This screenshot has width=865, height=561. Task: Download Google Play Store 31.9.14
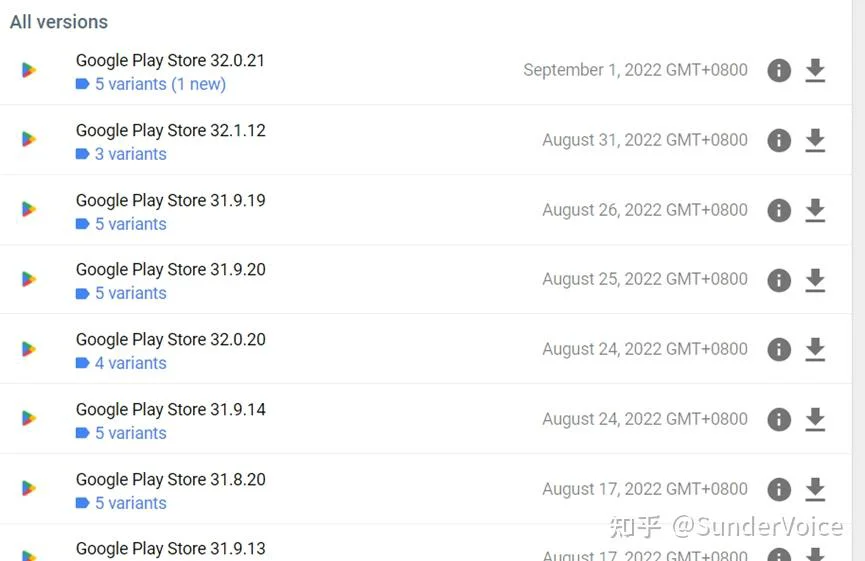click(815, 419)
